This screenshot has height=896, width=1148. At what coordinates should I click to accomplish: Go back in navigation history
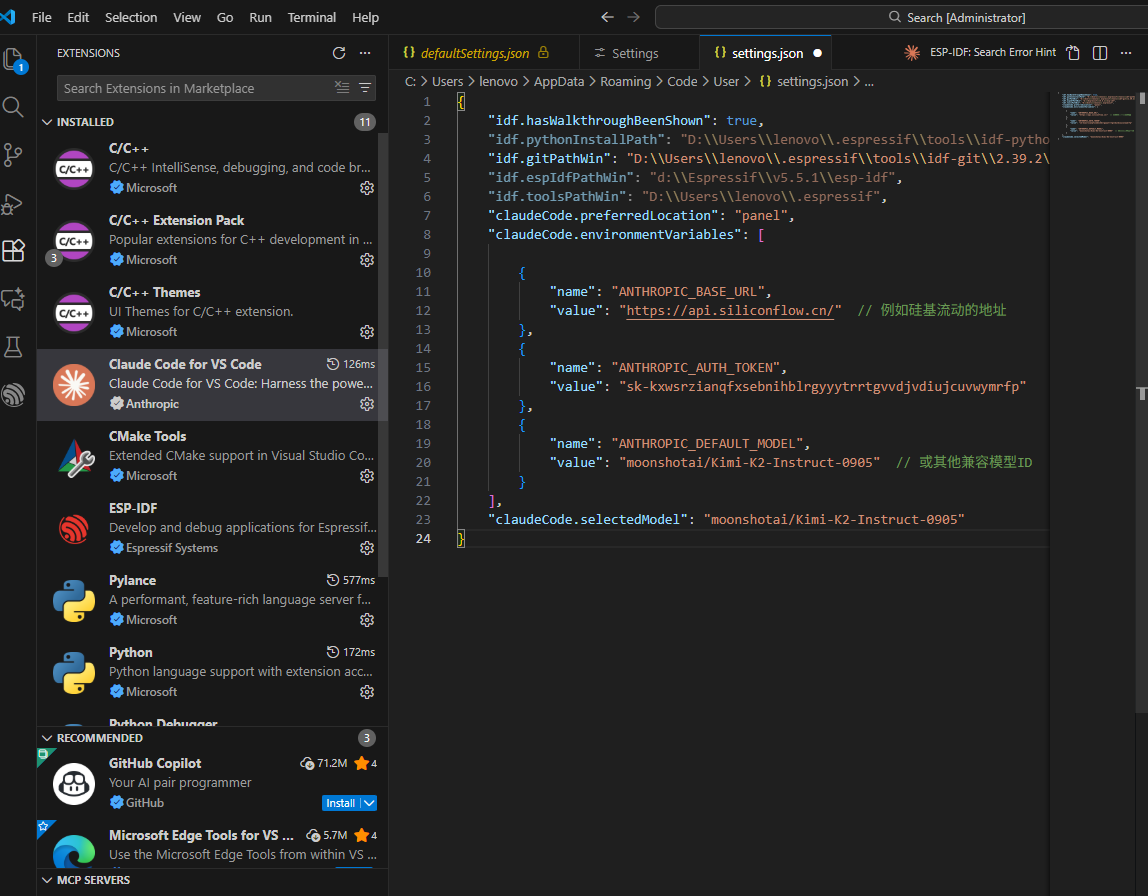click(607, 17)
